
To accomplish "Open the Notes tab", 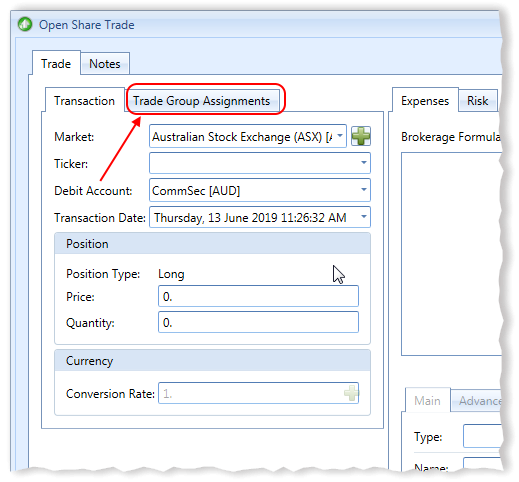I will coord(105,64).
